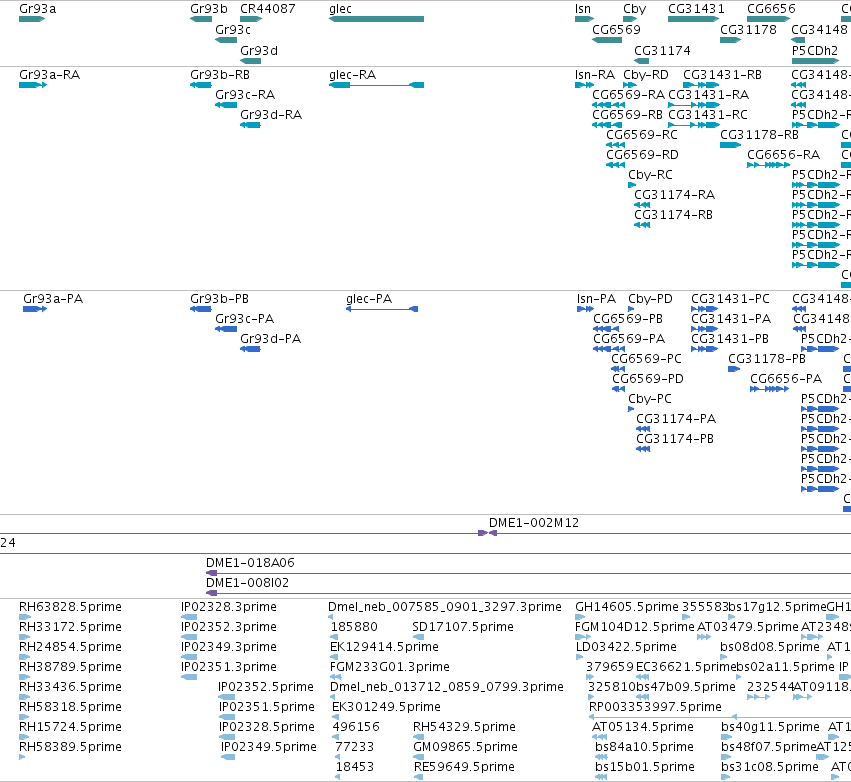Select the Gr93b-RB transcript

pos(200,85)
